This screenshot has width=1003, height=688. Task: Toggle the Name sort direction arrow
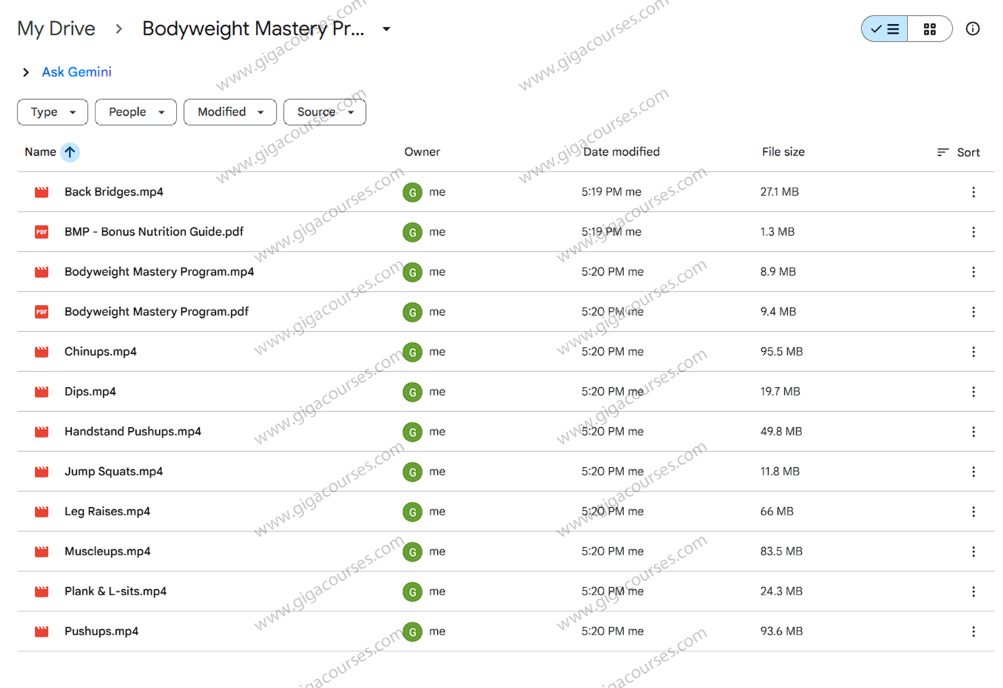69,151
